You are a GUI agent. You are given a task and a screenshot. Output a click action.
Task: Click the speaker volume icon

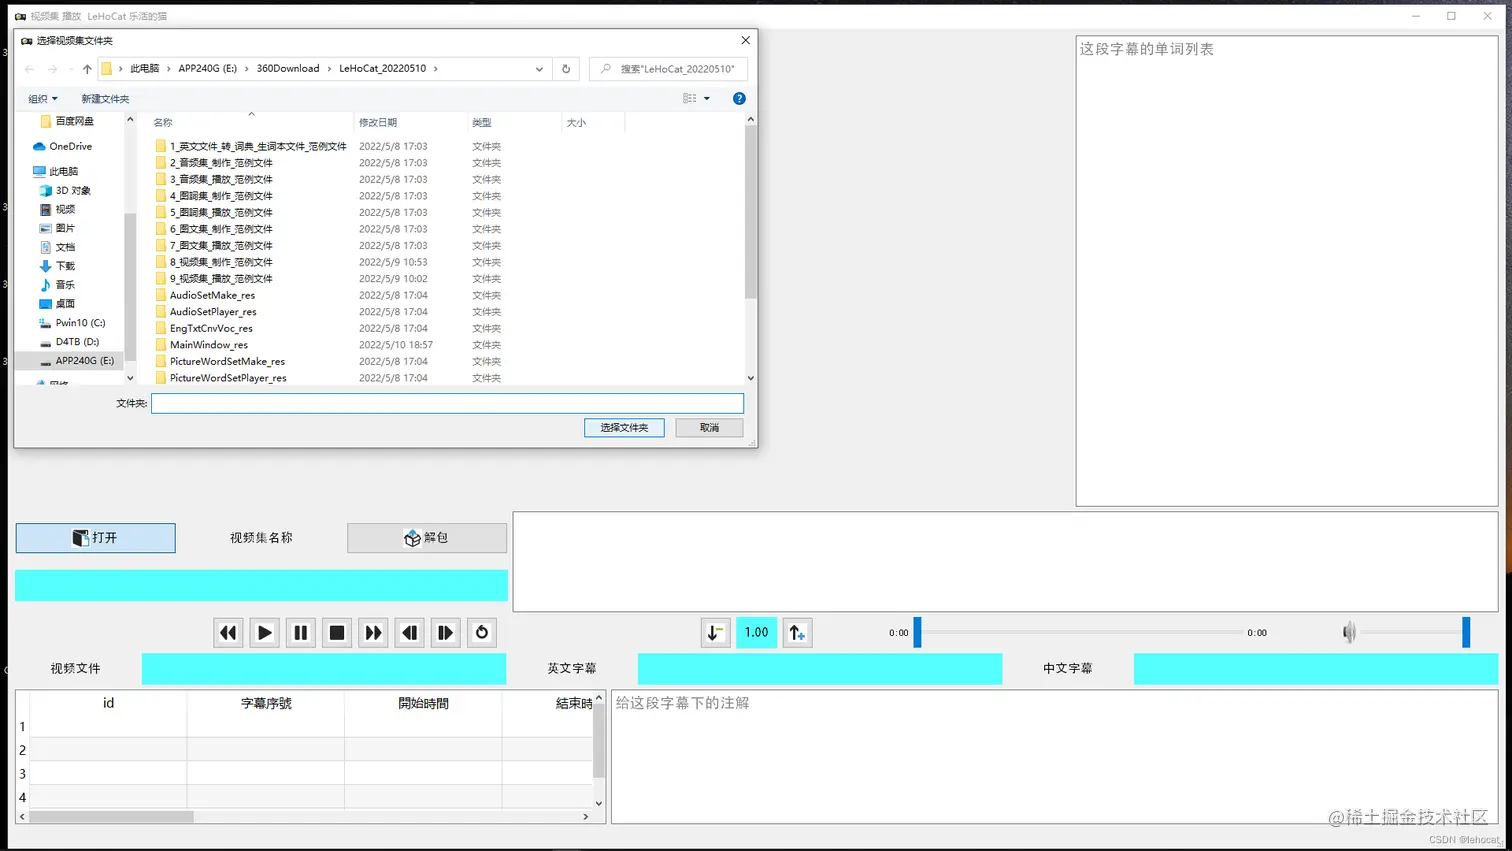pos(1349,632)
